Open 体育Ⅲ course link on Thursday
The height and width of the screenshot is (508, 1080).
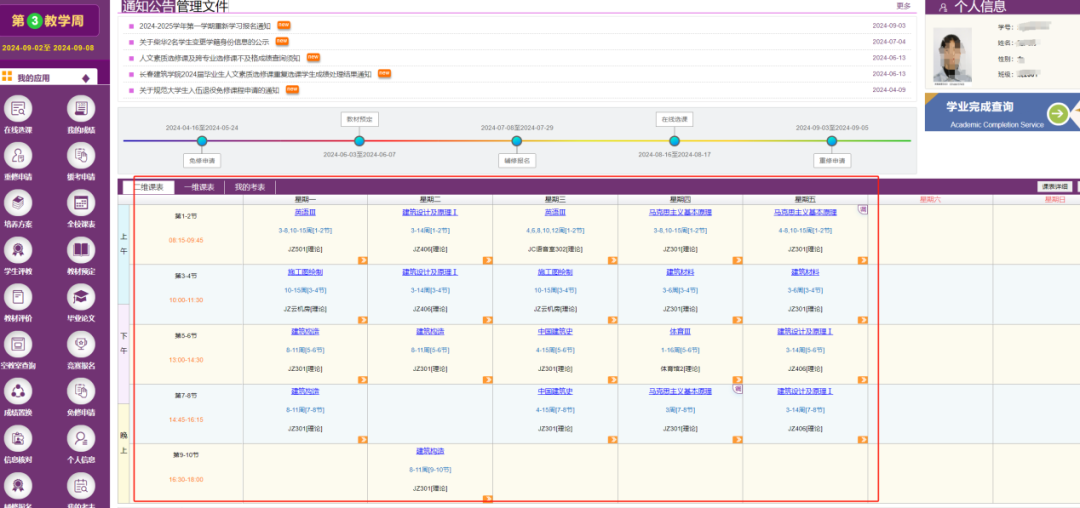pyautogui.click(x=680, y=332)
